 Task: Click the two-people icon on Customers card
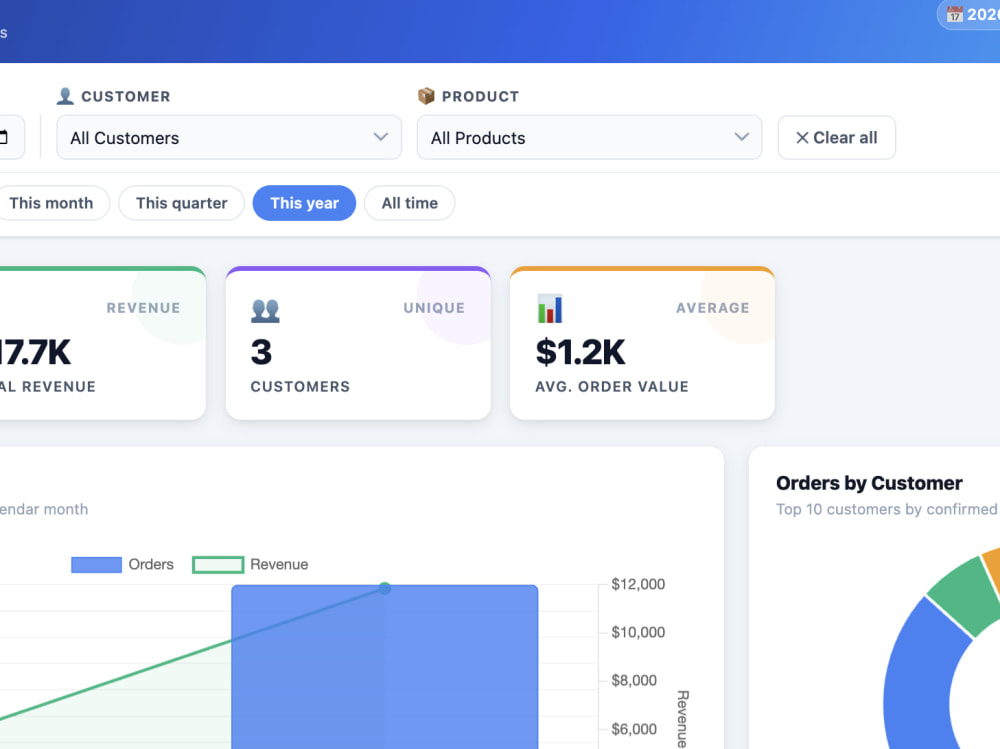point(265,310)
